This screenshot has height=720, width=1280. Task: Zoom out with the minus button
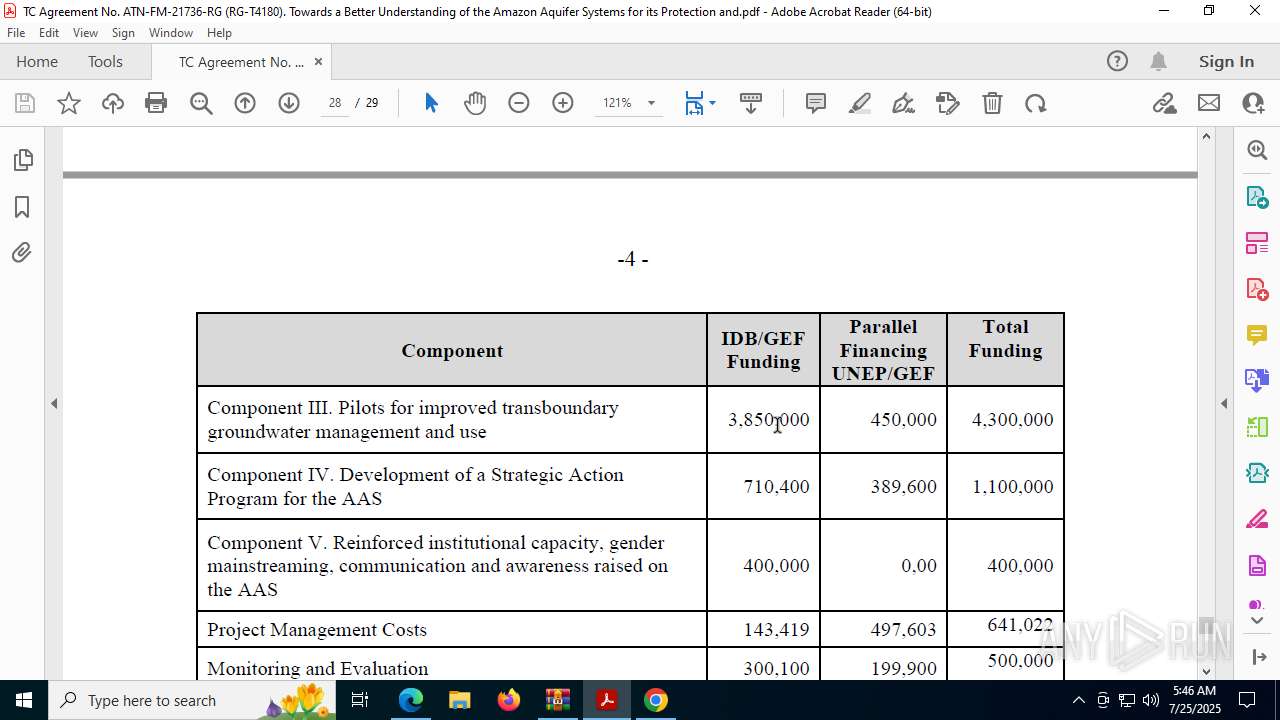pyautogui.click(x=519, y=103)
